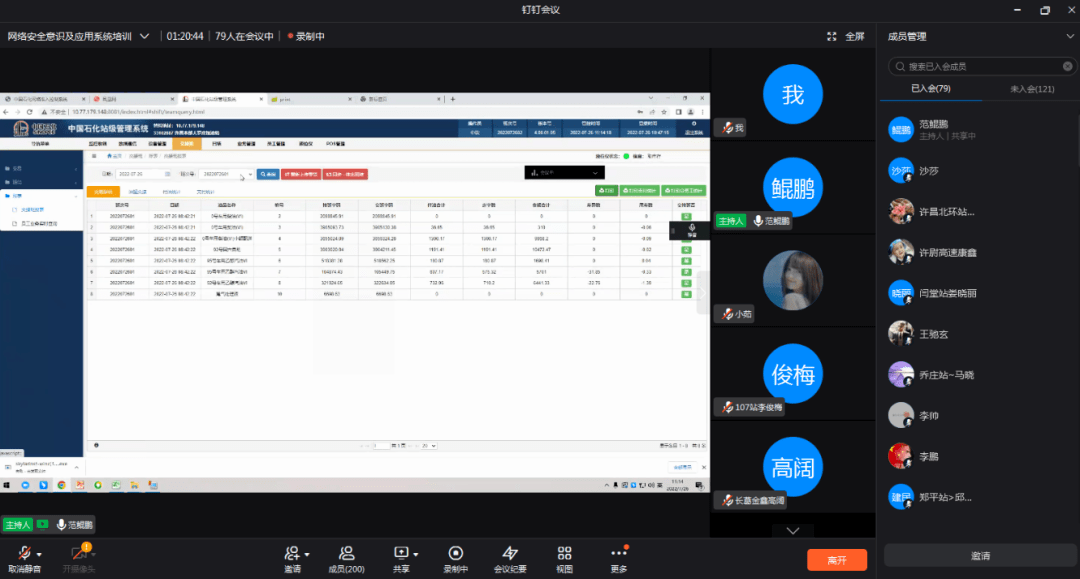Switch to 未入会(121) tab
This screenshot has width=1080, height=579.
(1032, 89)
